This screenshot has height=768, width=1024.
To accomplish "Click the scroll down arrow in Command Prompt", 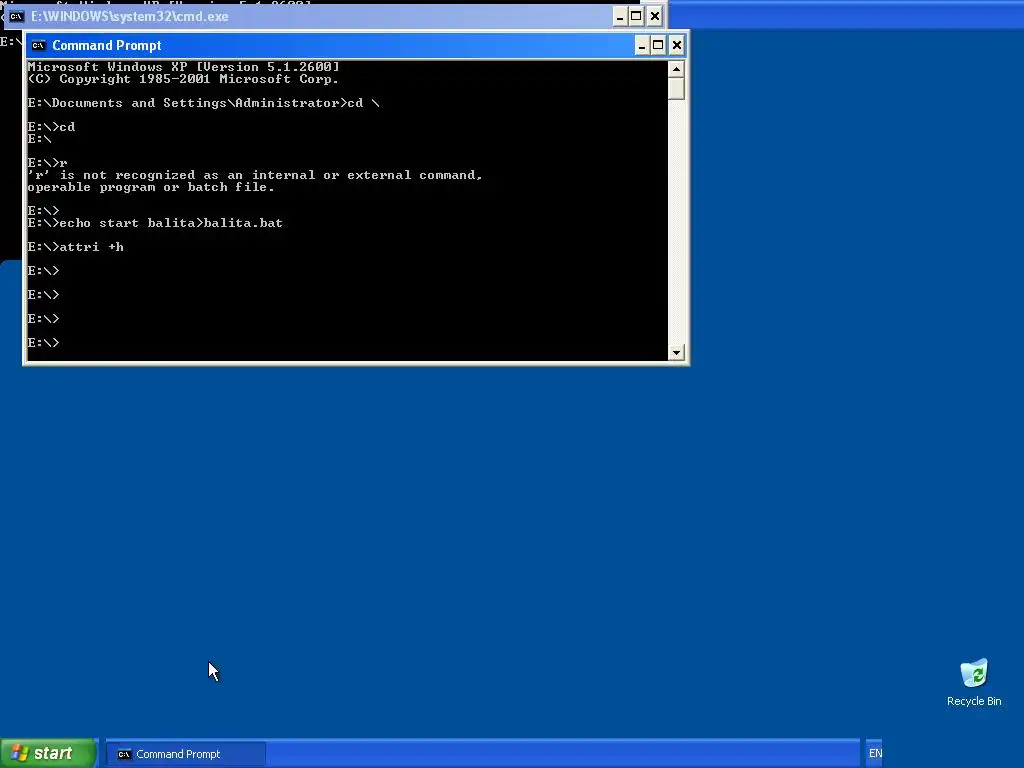I will (677, 353).
